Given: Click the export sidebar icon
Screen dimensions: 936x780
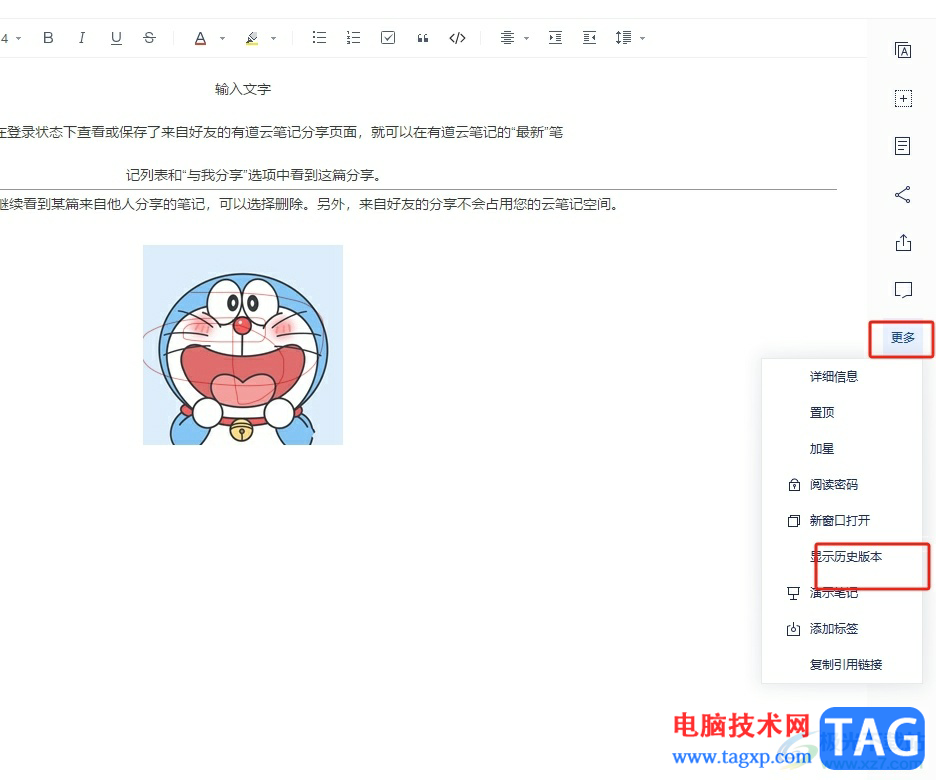Looking at the screenshot, I should click(x=903, y=242).
